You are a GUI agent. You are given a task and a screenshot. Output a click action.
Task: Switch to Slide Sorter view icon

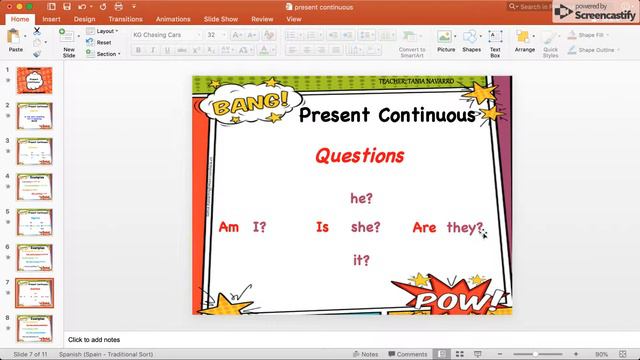point(460,354)
